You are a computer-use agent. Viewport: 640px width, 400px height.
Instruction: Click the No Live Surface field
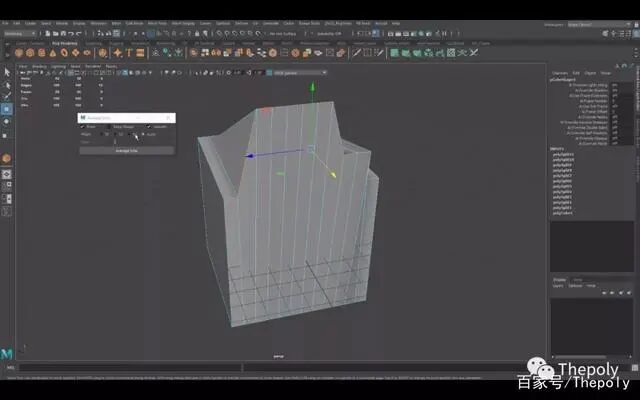click(x=283, y=33)
